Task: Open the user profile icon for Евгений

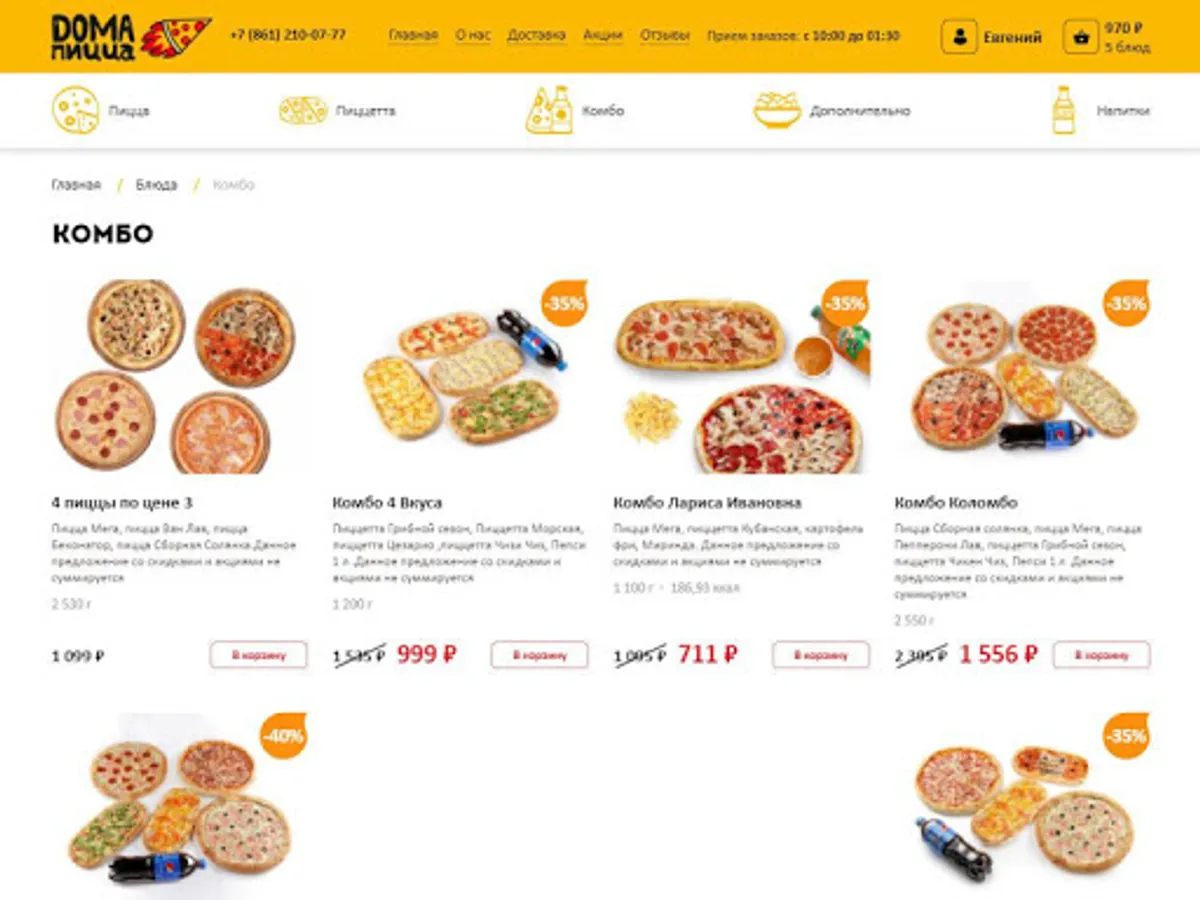Action: pos(959,37)
